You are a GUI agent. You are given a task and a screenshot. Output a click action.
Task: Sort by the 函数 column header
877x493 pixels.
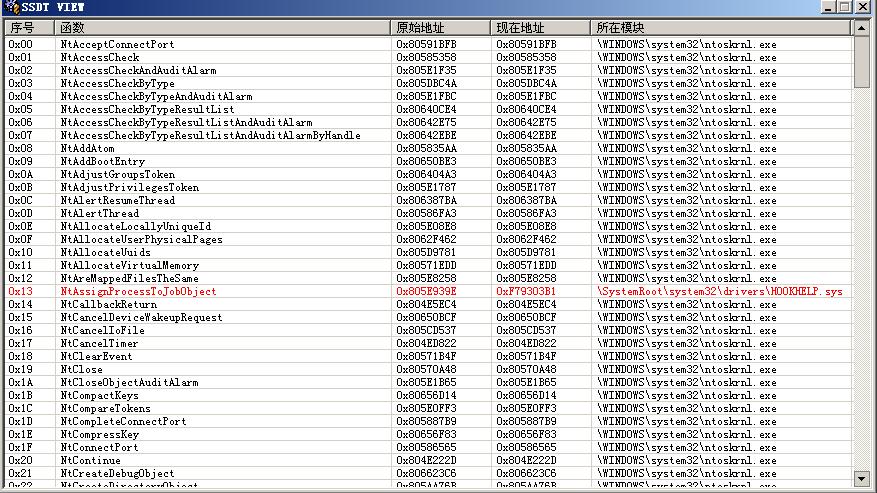[x=222, y=27]
